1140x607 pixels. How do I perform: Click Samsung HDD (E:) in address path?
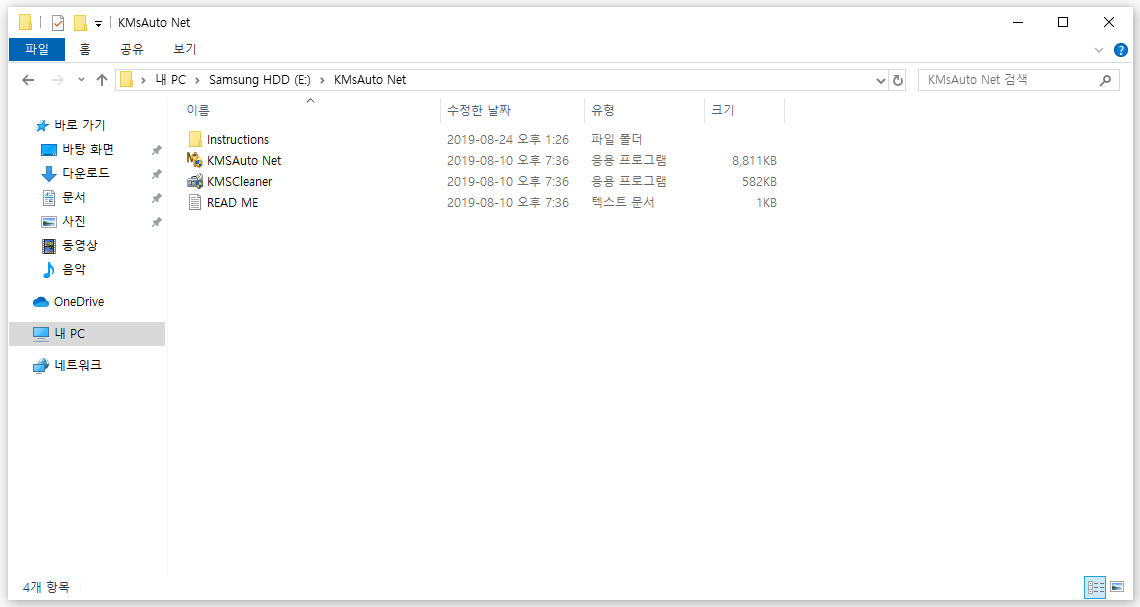pyautogui.click(x=260, y=80)
